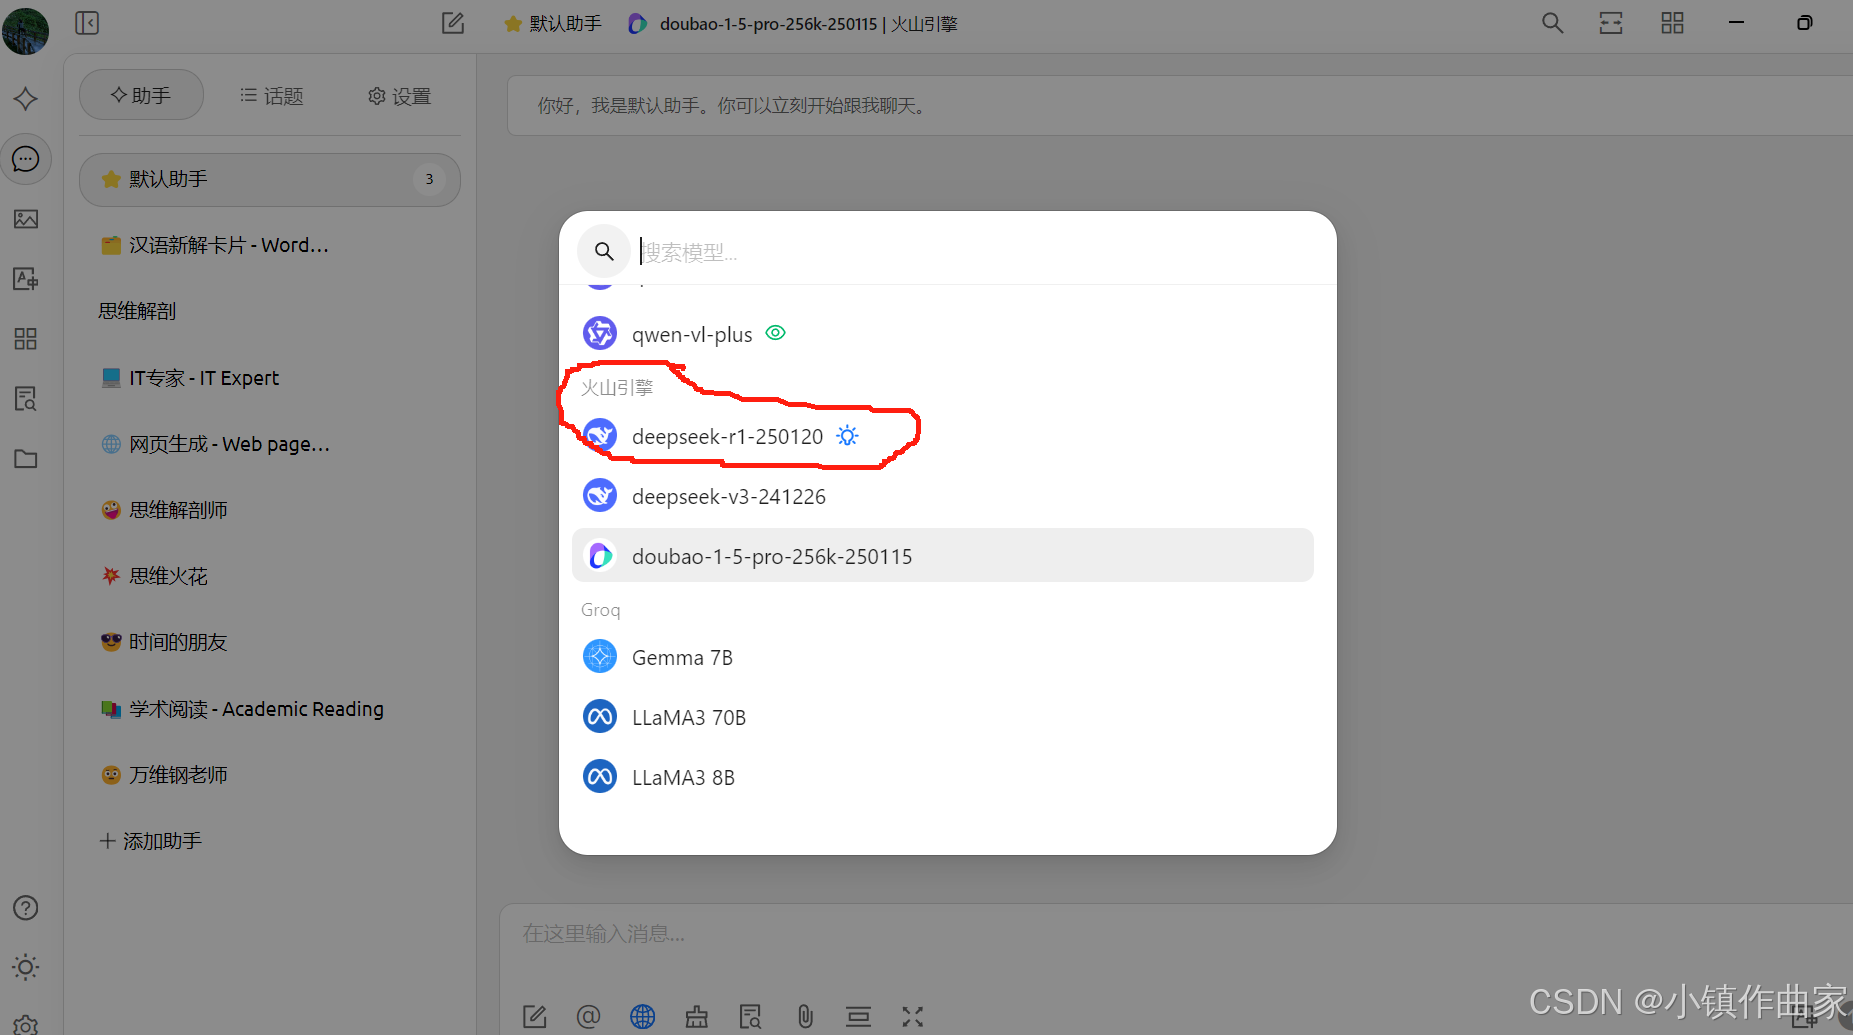
Task: Click the MCP tools icon in input toolbar
Action: pyautogui.click(x=697, y=1017)
